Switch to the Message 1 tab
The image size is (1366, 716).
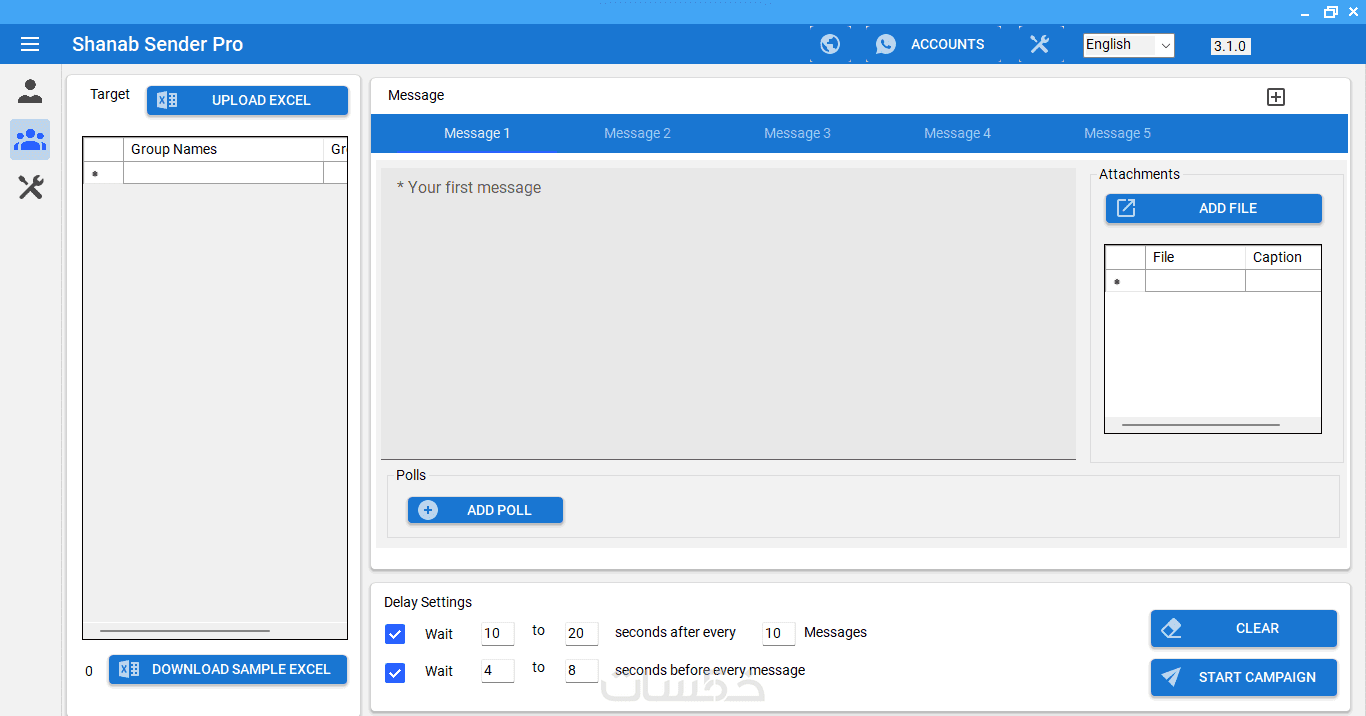[477, 133]
